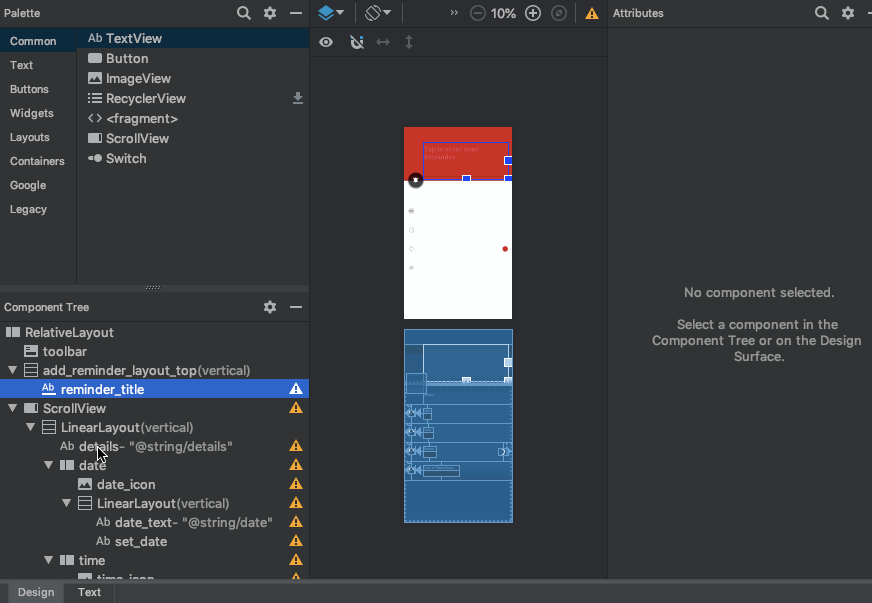872x603 pixels.
Task: Minimize the Palette panel
Action: (296, 13)
